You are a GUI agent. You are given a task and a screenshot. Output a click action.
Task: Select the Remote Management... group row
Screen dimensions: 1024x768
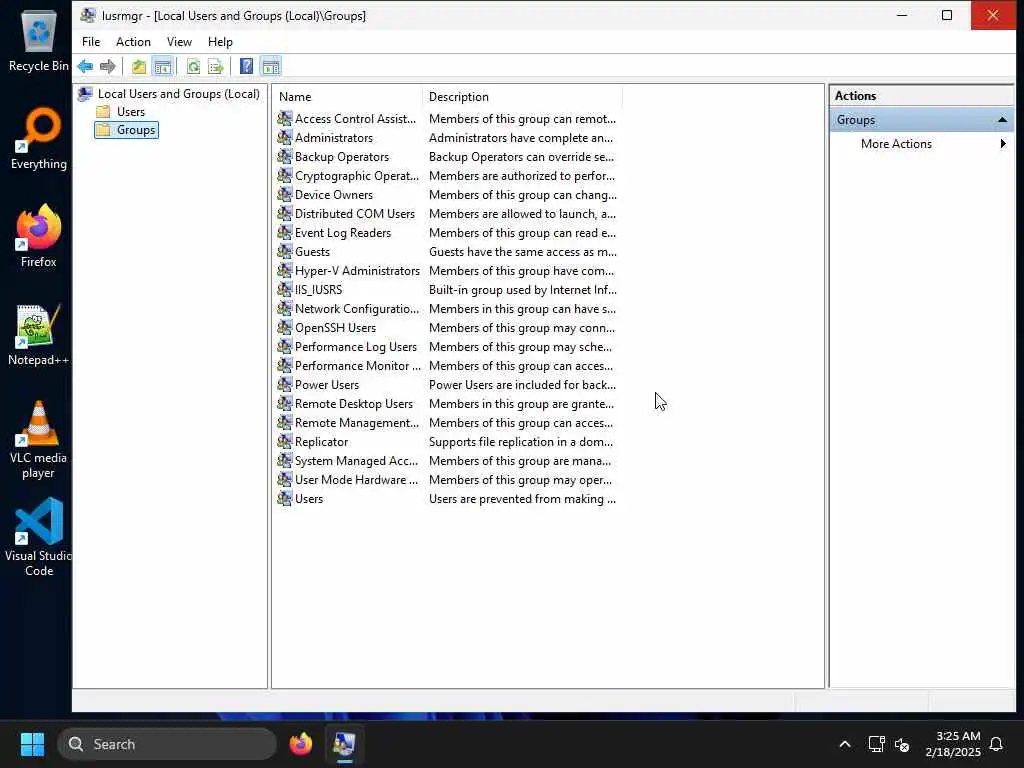(447, 422)
